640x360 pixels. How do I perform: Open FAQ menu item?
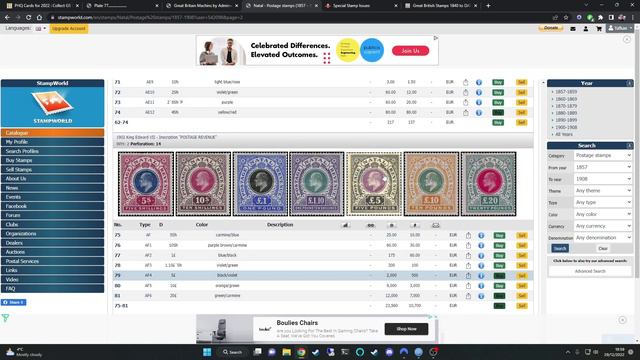(53, 289)
